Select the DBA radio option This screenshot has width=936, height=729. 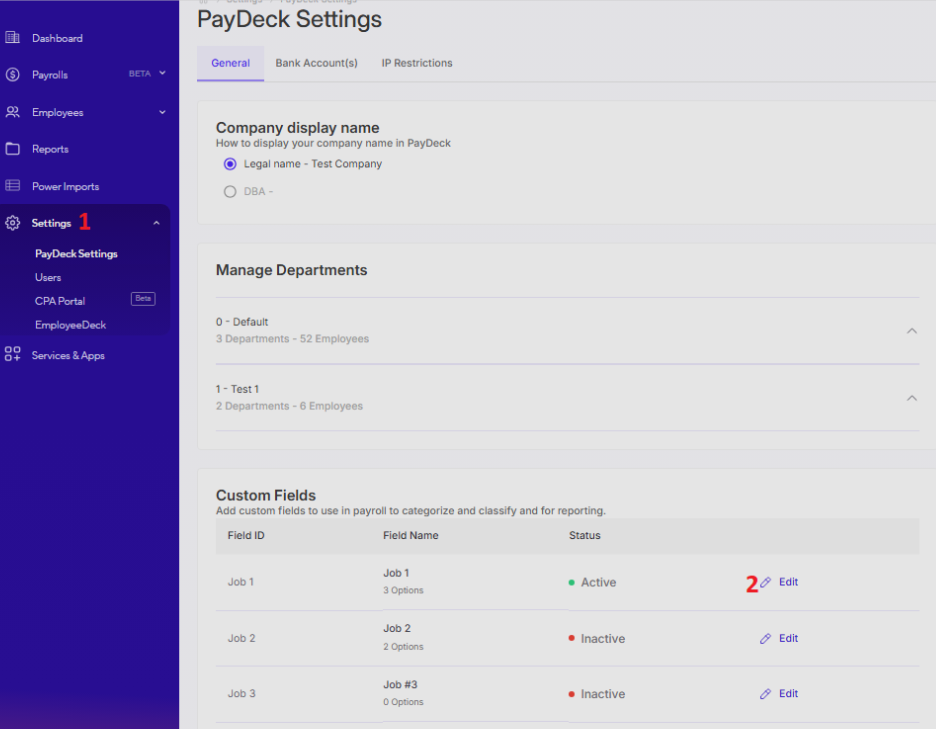(x=230, y=192)
